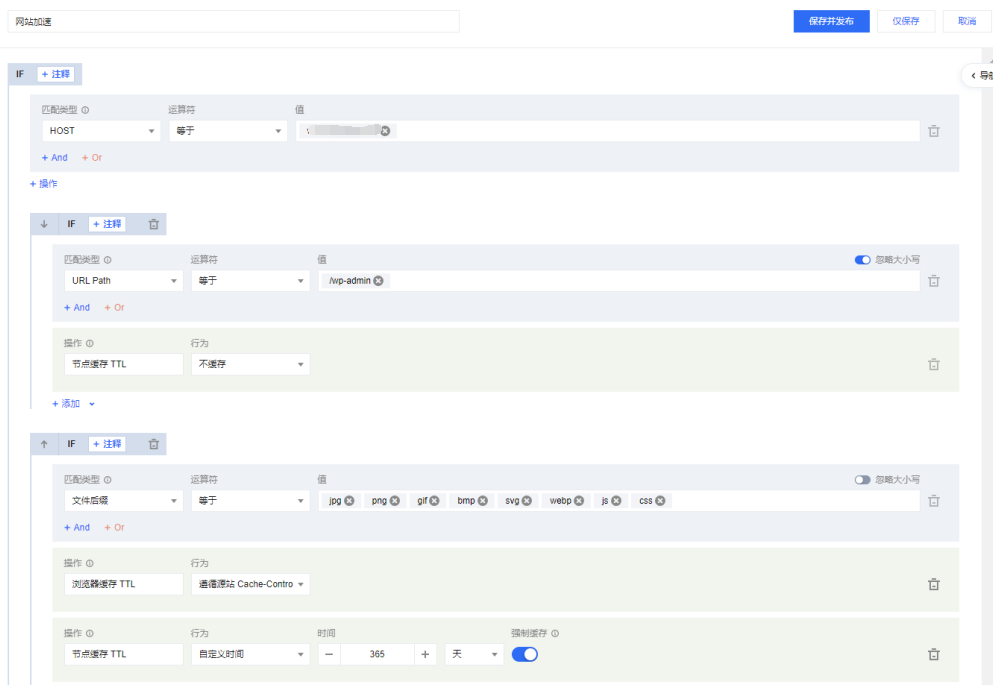The image size is (993, 685).
Task: Move the URL Path rule down
Action: [x=42, y=223]
